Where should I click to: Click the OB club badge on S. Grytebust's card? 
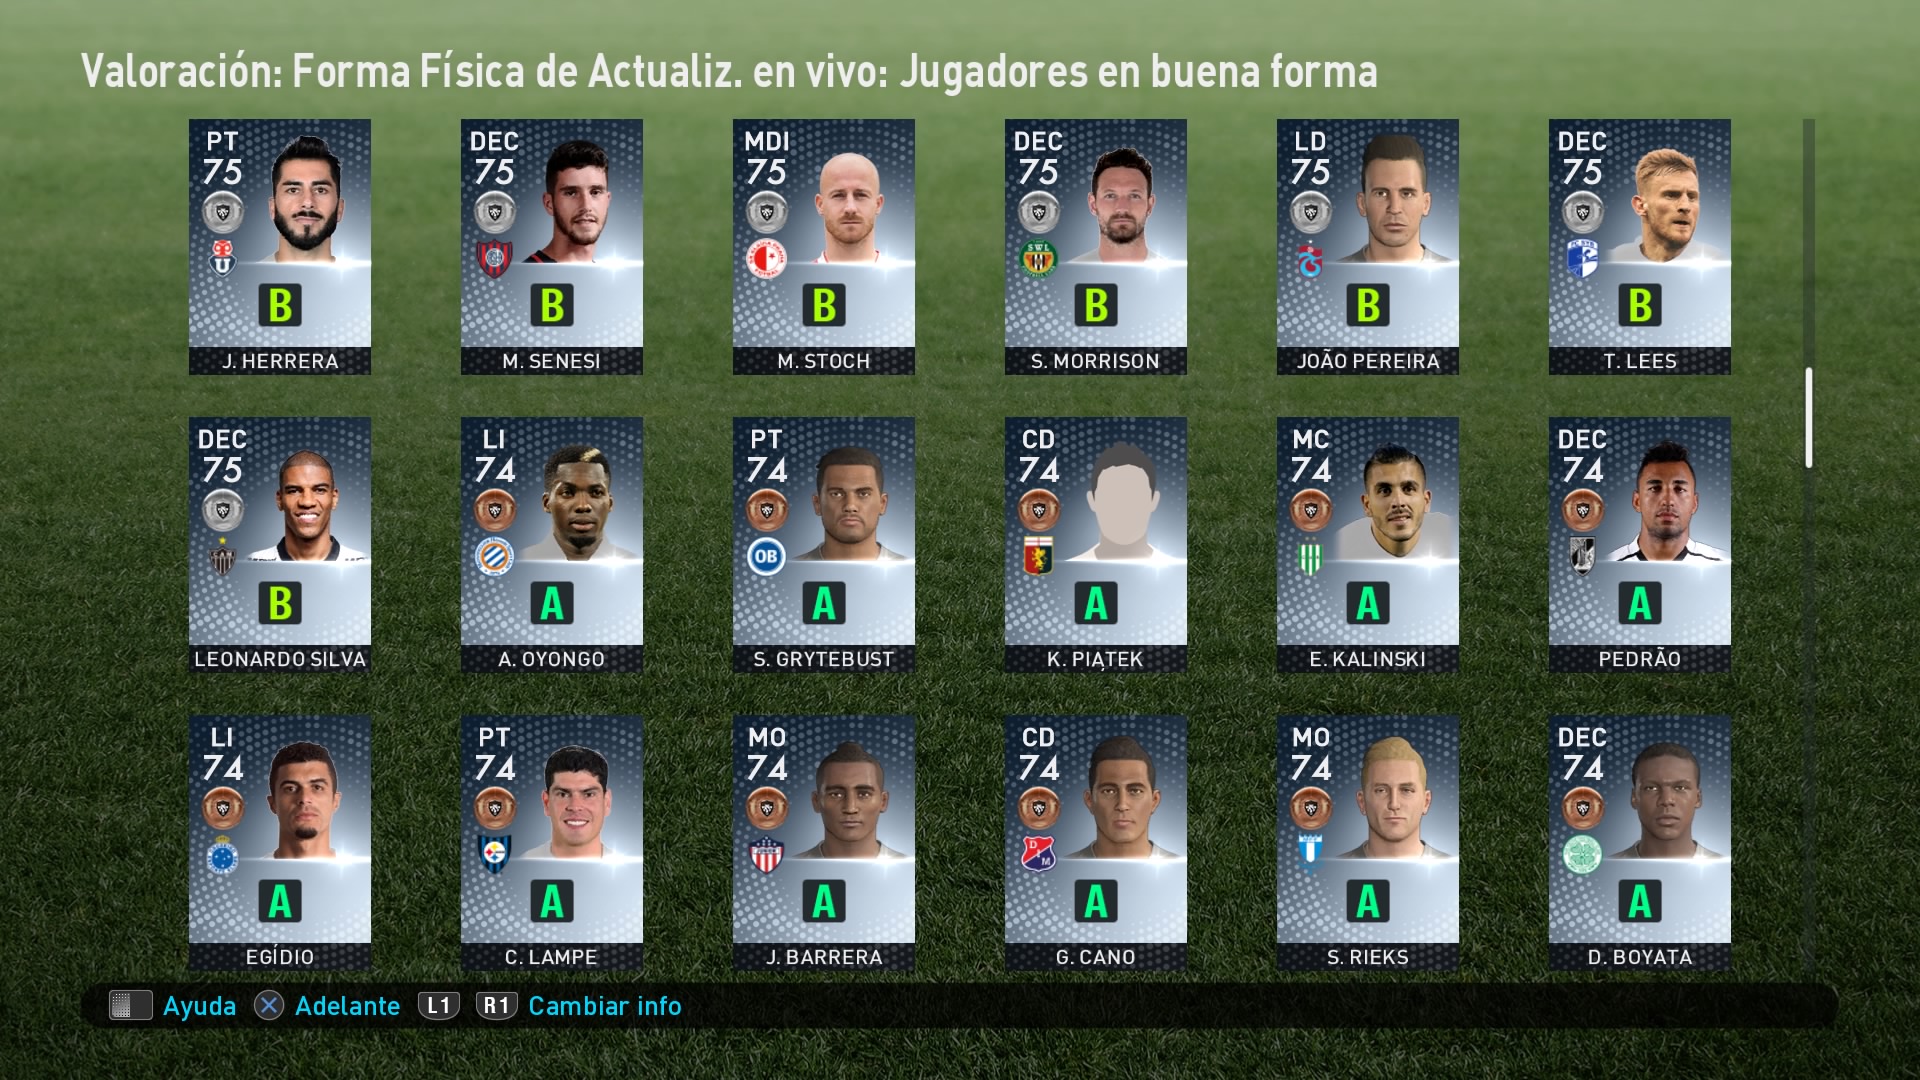[766, 556]
